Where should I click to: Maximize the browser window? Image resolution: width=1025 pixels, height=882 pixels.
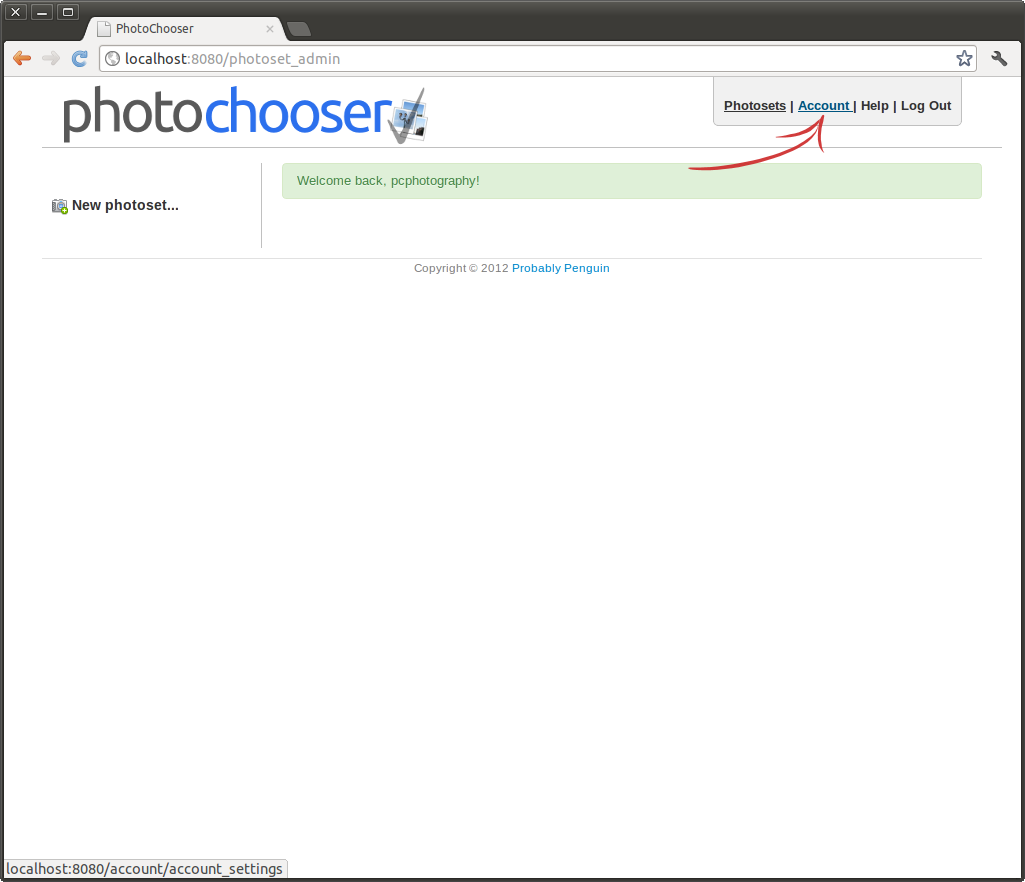[x=68, y=12]
